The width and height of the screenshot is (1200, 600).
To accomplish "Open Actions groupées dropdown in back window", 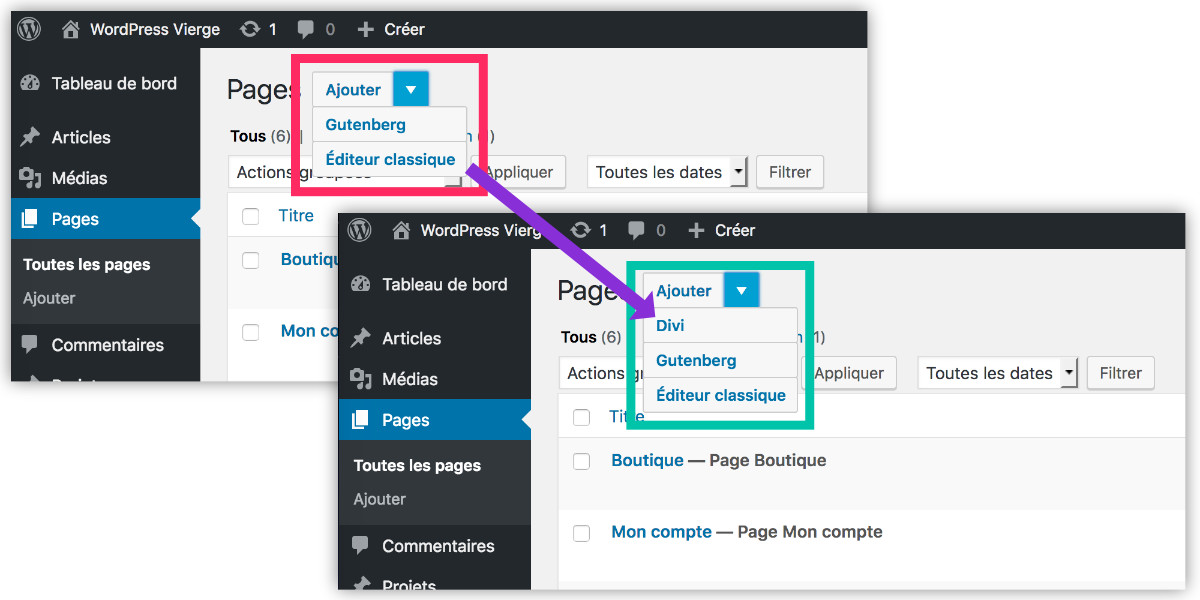I will coord(346,172).
